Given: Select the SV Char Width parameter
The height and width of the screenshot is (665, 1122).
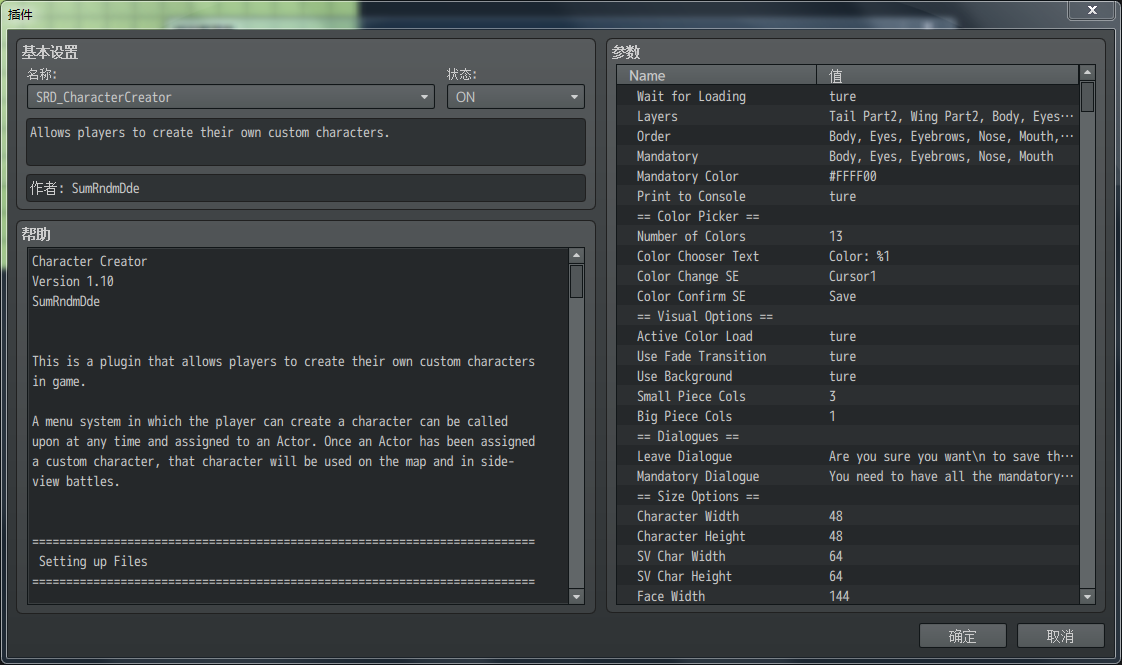Looking at the screenshot, I should click(848, 557).
